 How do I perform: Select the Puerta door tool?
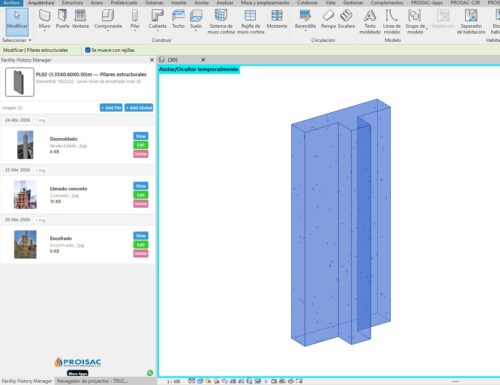click(x=62, y=19)
